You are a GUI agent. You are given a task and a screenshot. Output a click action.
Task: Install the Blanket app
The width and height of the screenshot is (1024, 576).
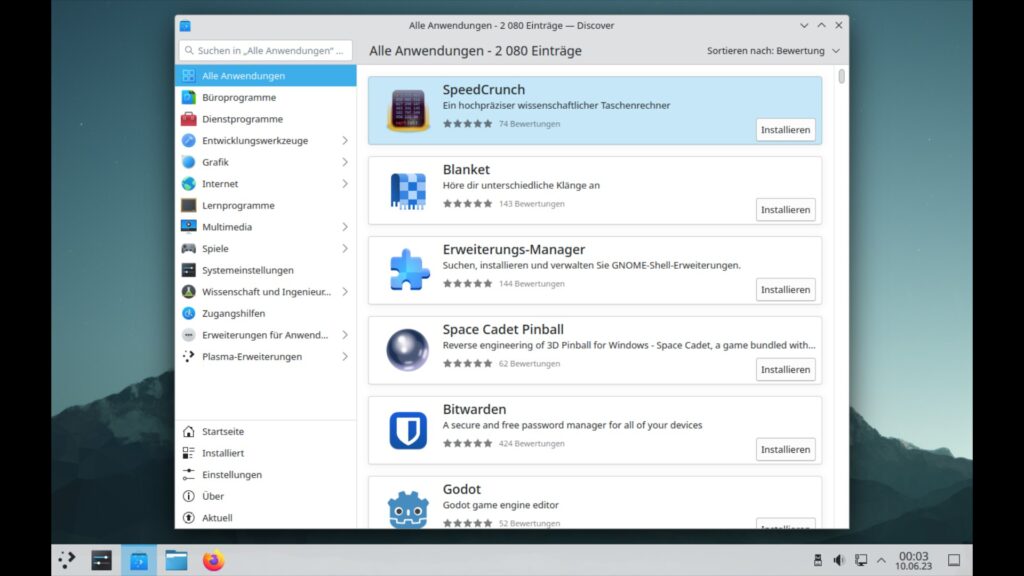(x=786, y=210)
